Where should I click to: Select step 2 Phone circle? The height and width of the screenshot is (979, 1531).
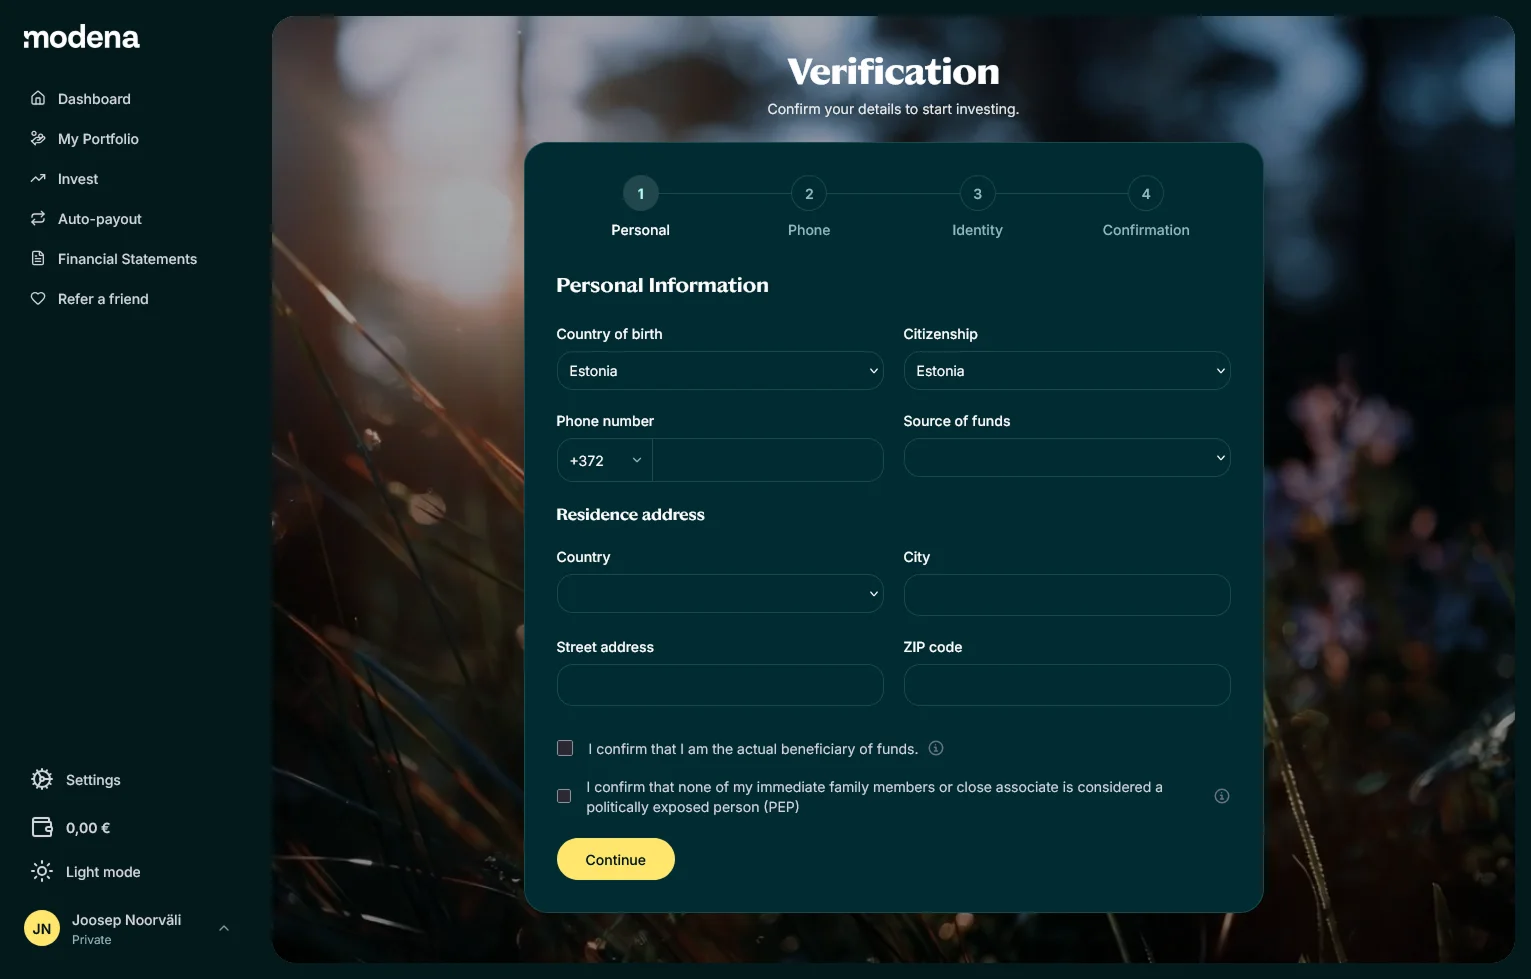point(809,194)
